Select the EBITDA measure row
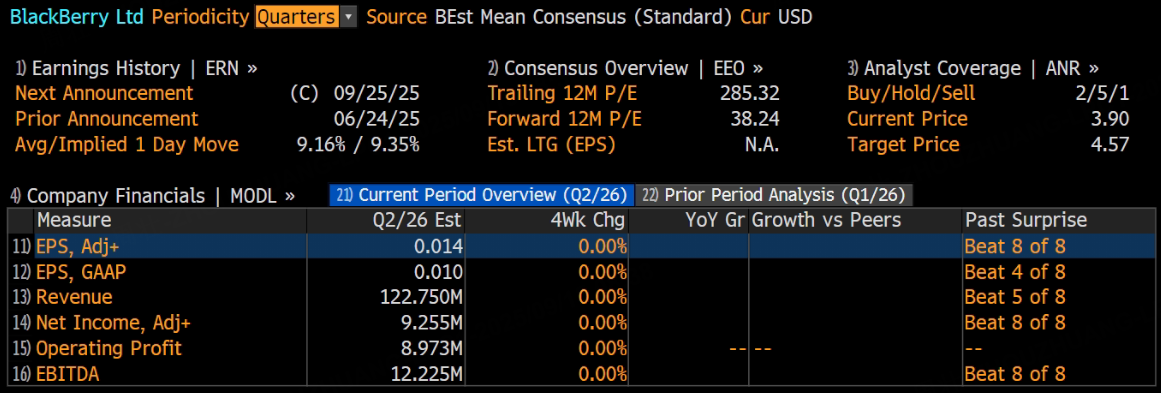 (580, 374)
